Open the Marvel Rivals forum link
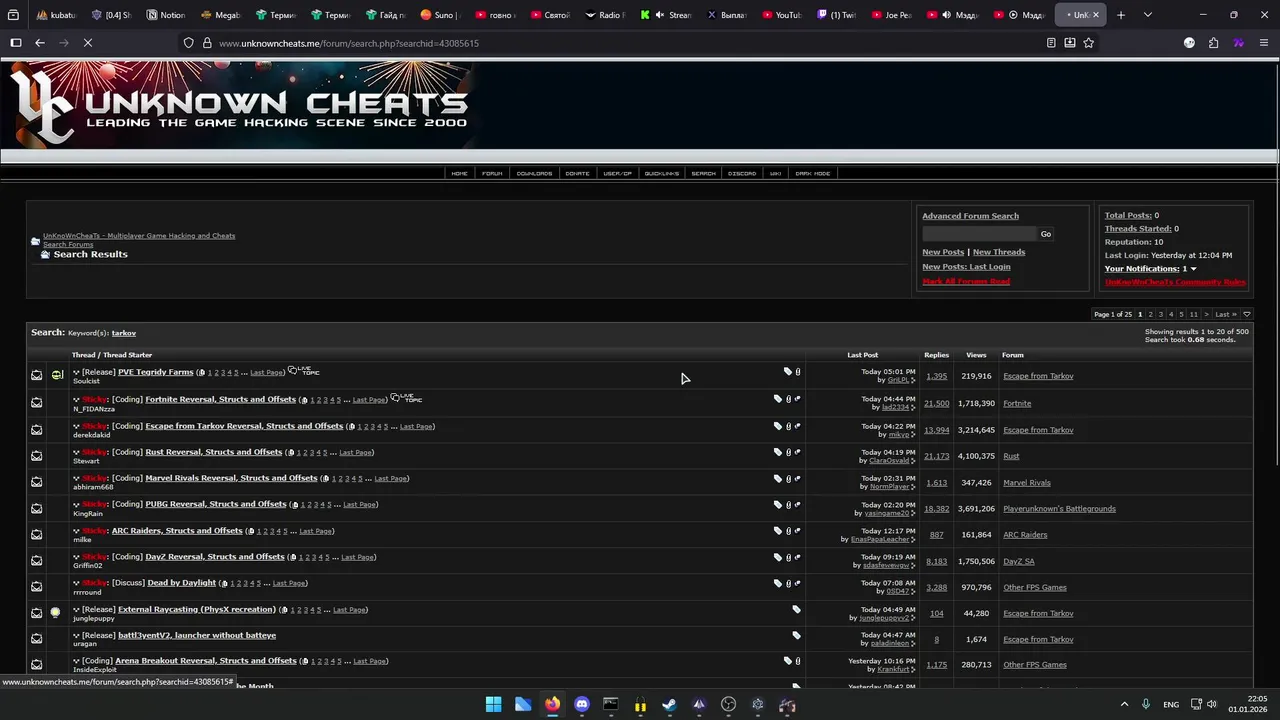The image size is (1280, 720). point(1027,482)
